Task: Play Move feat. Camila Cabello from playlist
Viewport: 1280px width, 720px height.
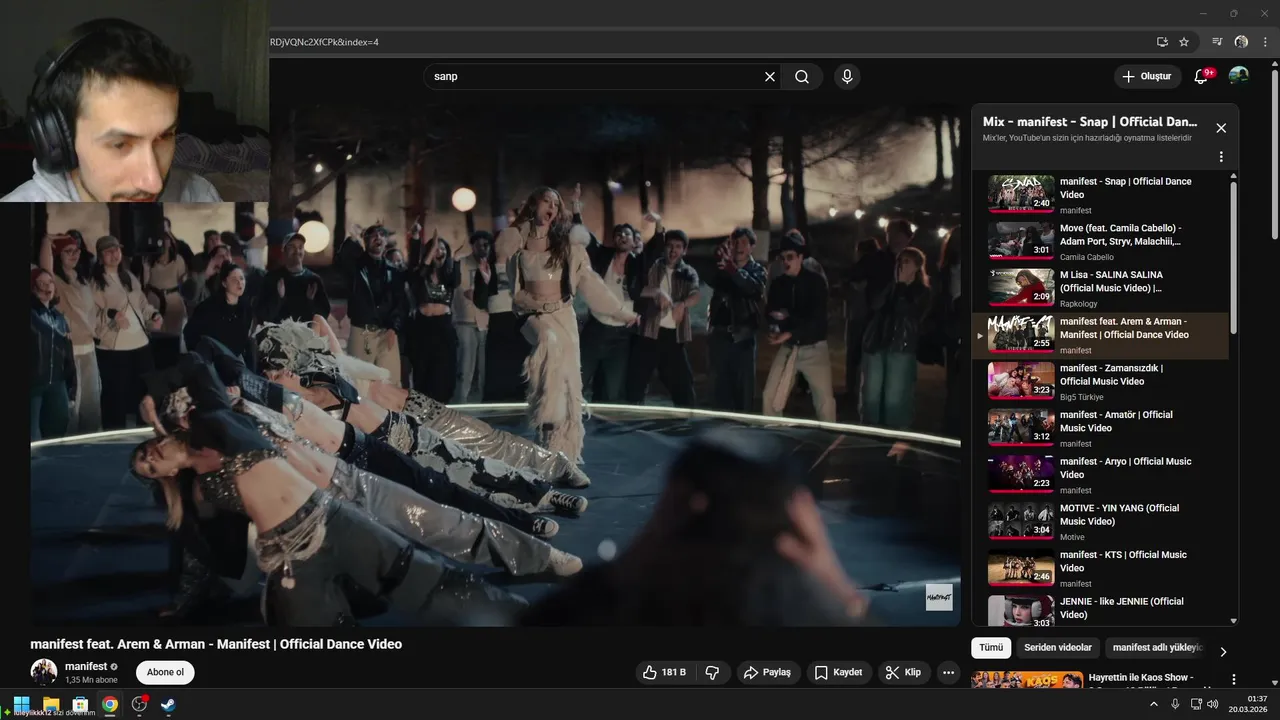Action: click(1100, 242)
